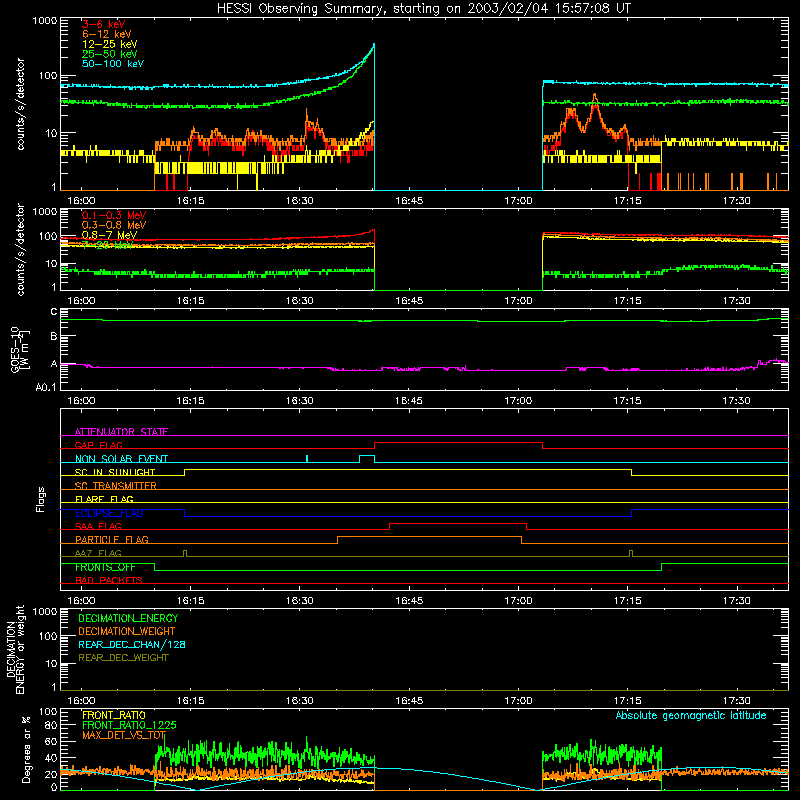Click the ATTENUATOR_STATE flag label

coord(121,432)
